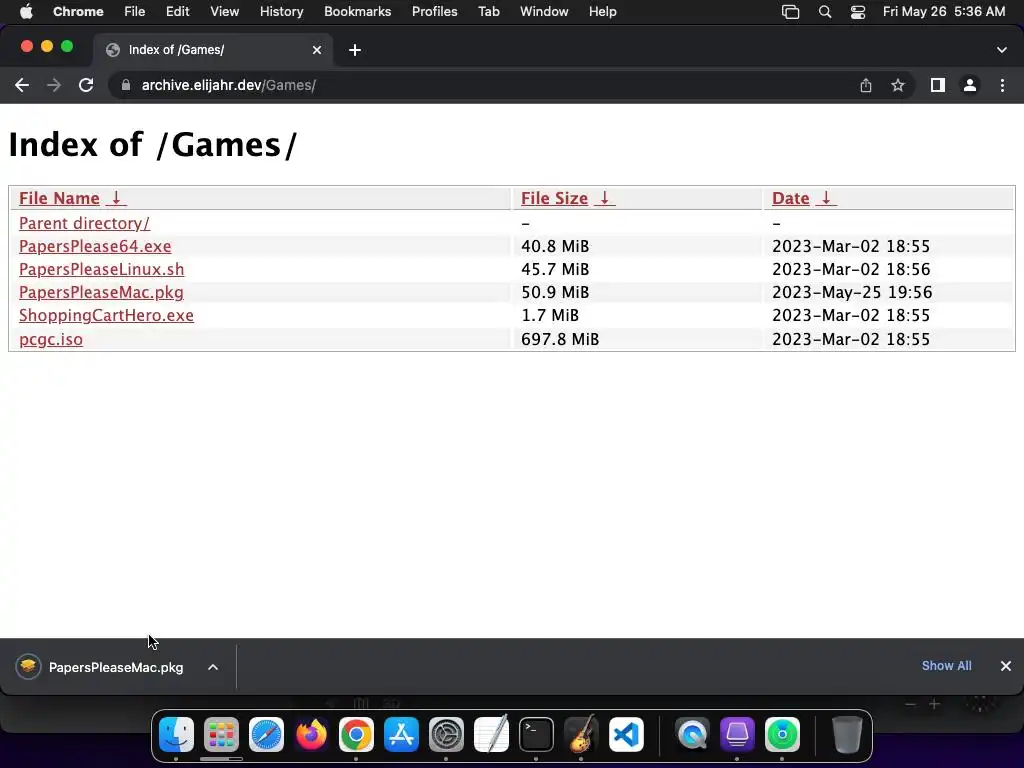Click the 2023-May-25 19:56 date cell
Screen dimensions: 1024x768
click(852, 292)
